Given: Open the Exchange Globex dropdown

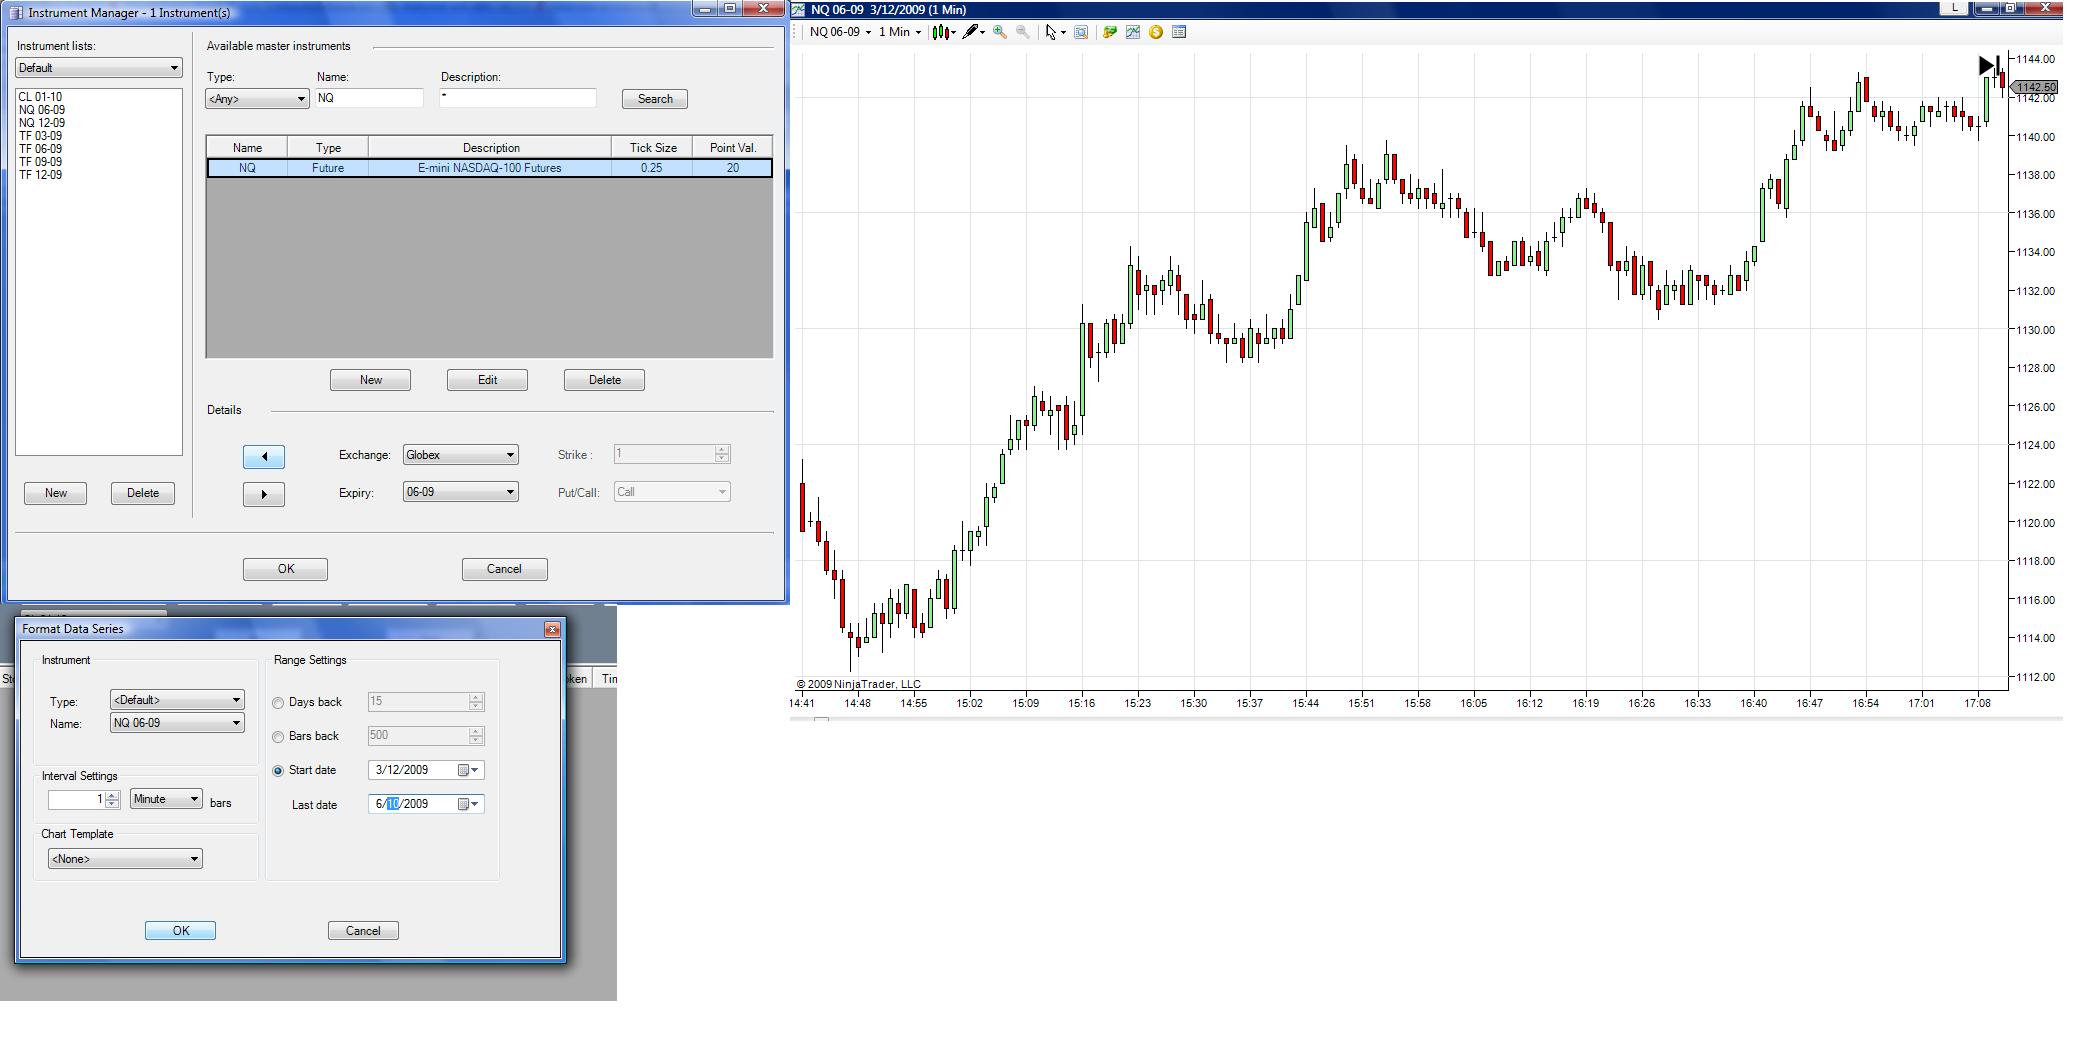Looking at the screenshot, I should (x=460, y=455).
